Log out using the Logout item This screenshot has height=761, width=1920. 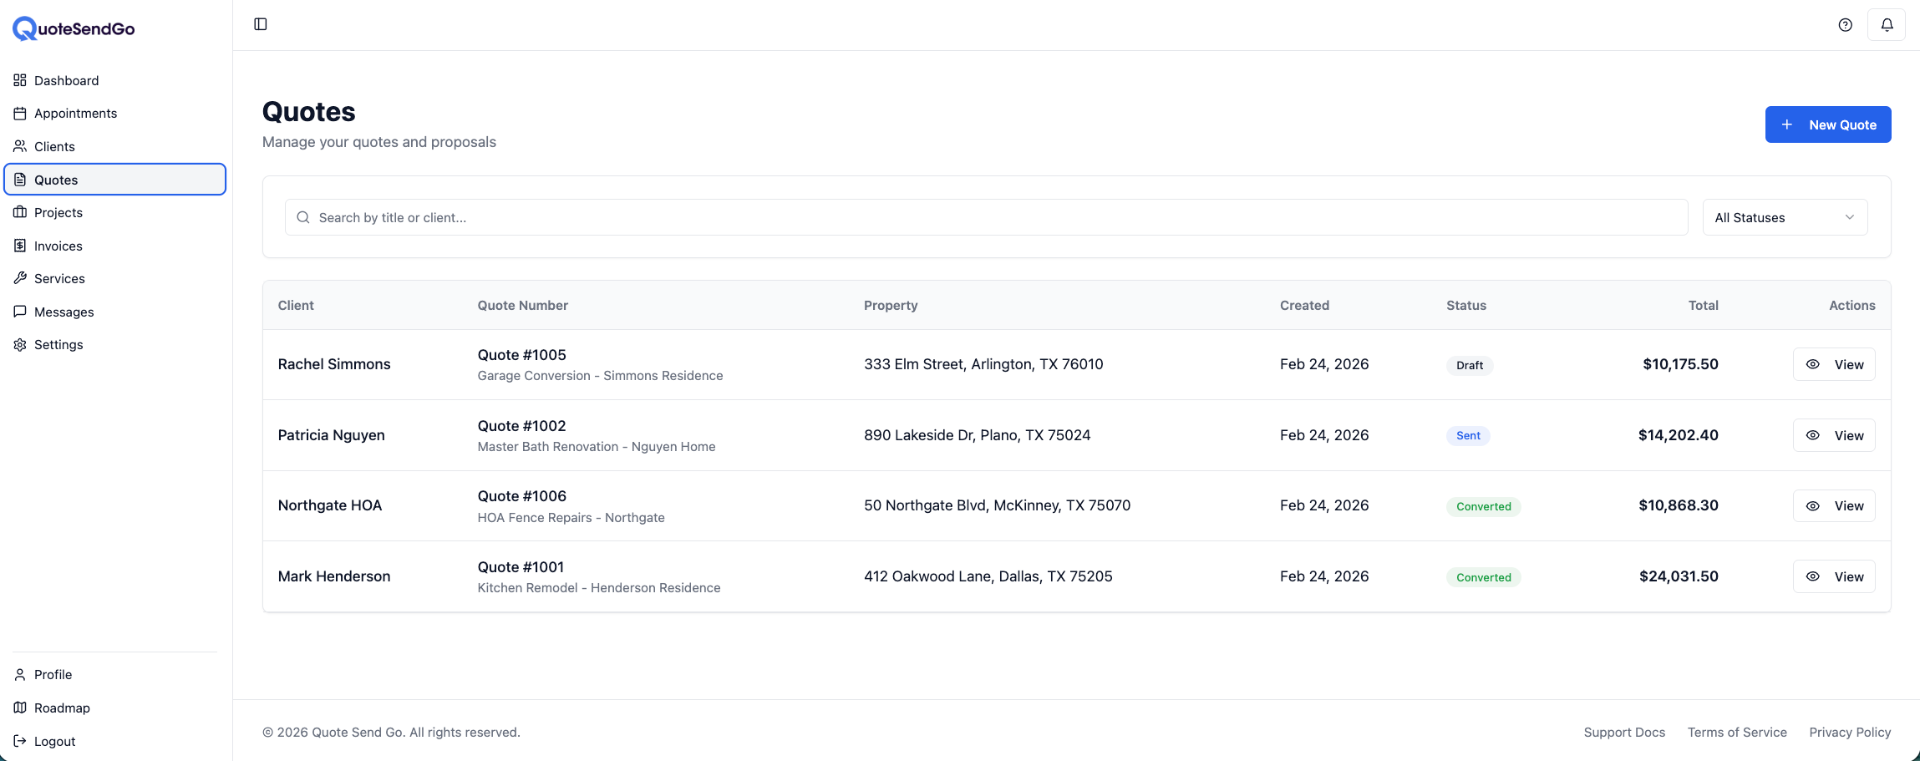click(x=54, y=742)
